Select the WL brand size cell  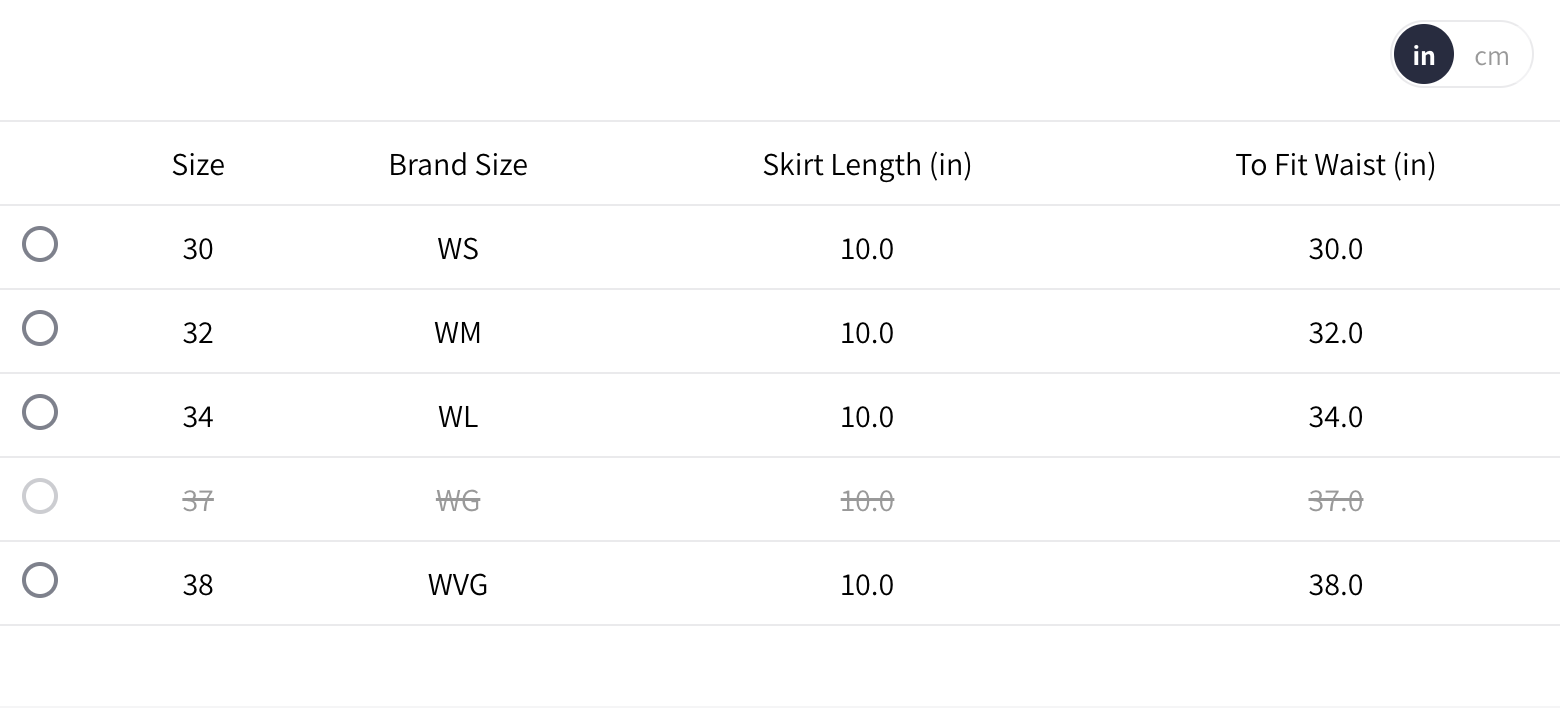click(458, 416)
